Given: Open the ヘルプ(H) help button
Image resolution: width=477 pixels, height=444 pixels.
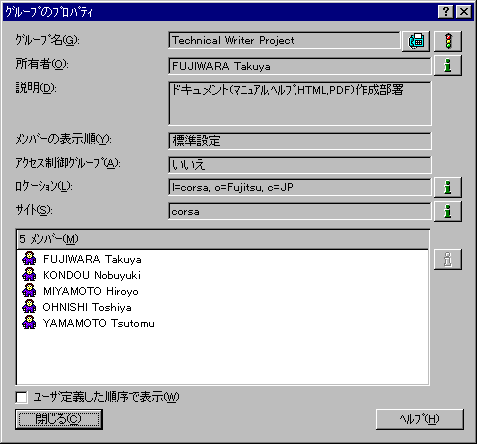Looking at the screenshot, I should 420,419.
